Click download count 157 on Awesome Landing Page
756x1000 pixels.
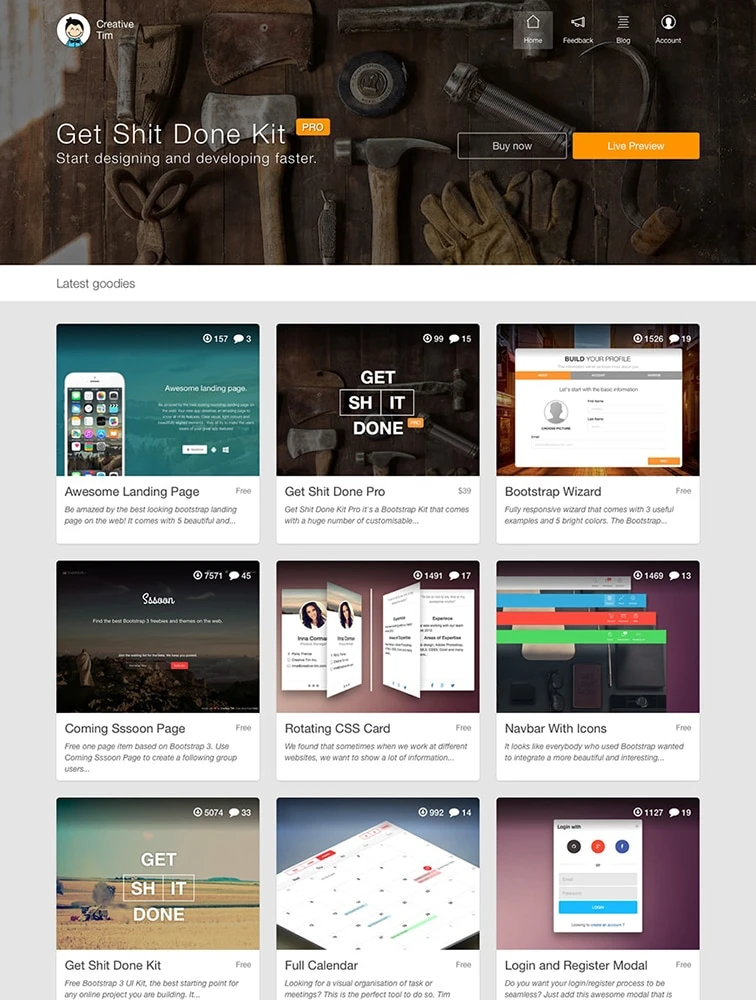click(215, 339)
